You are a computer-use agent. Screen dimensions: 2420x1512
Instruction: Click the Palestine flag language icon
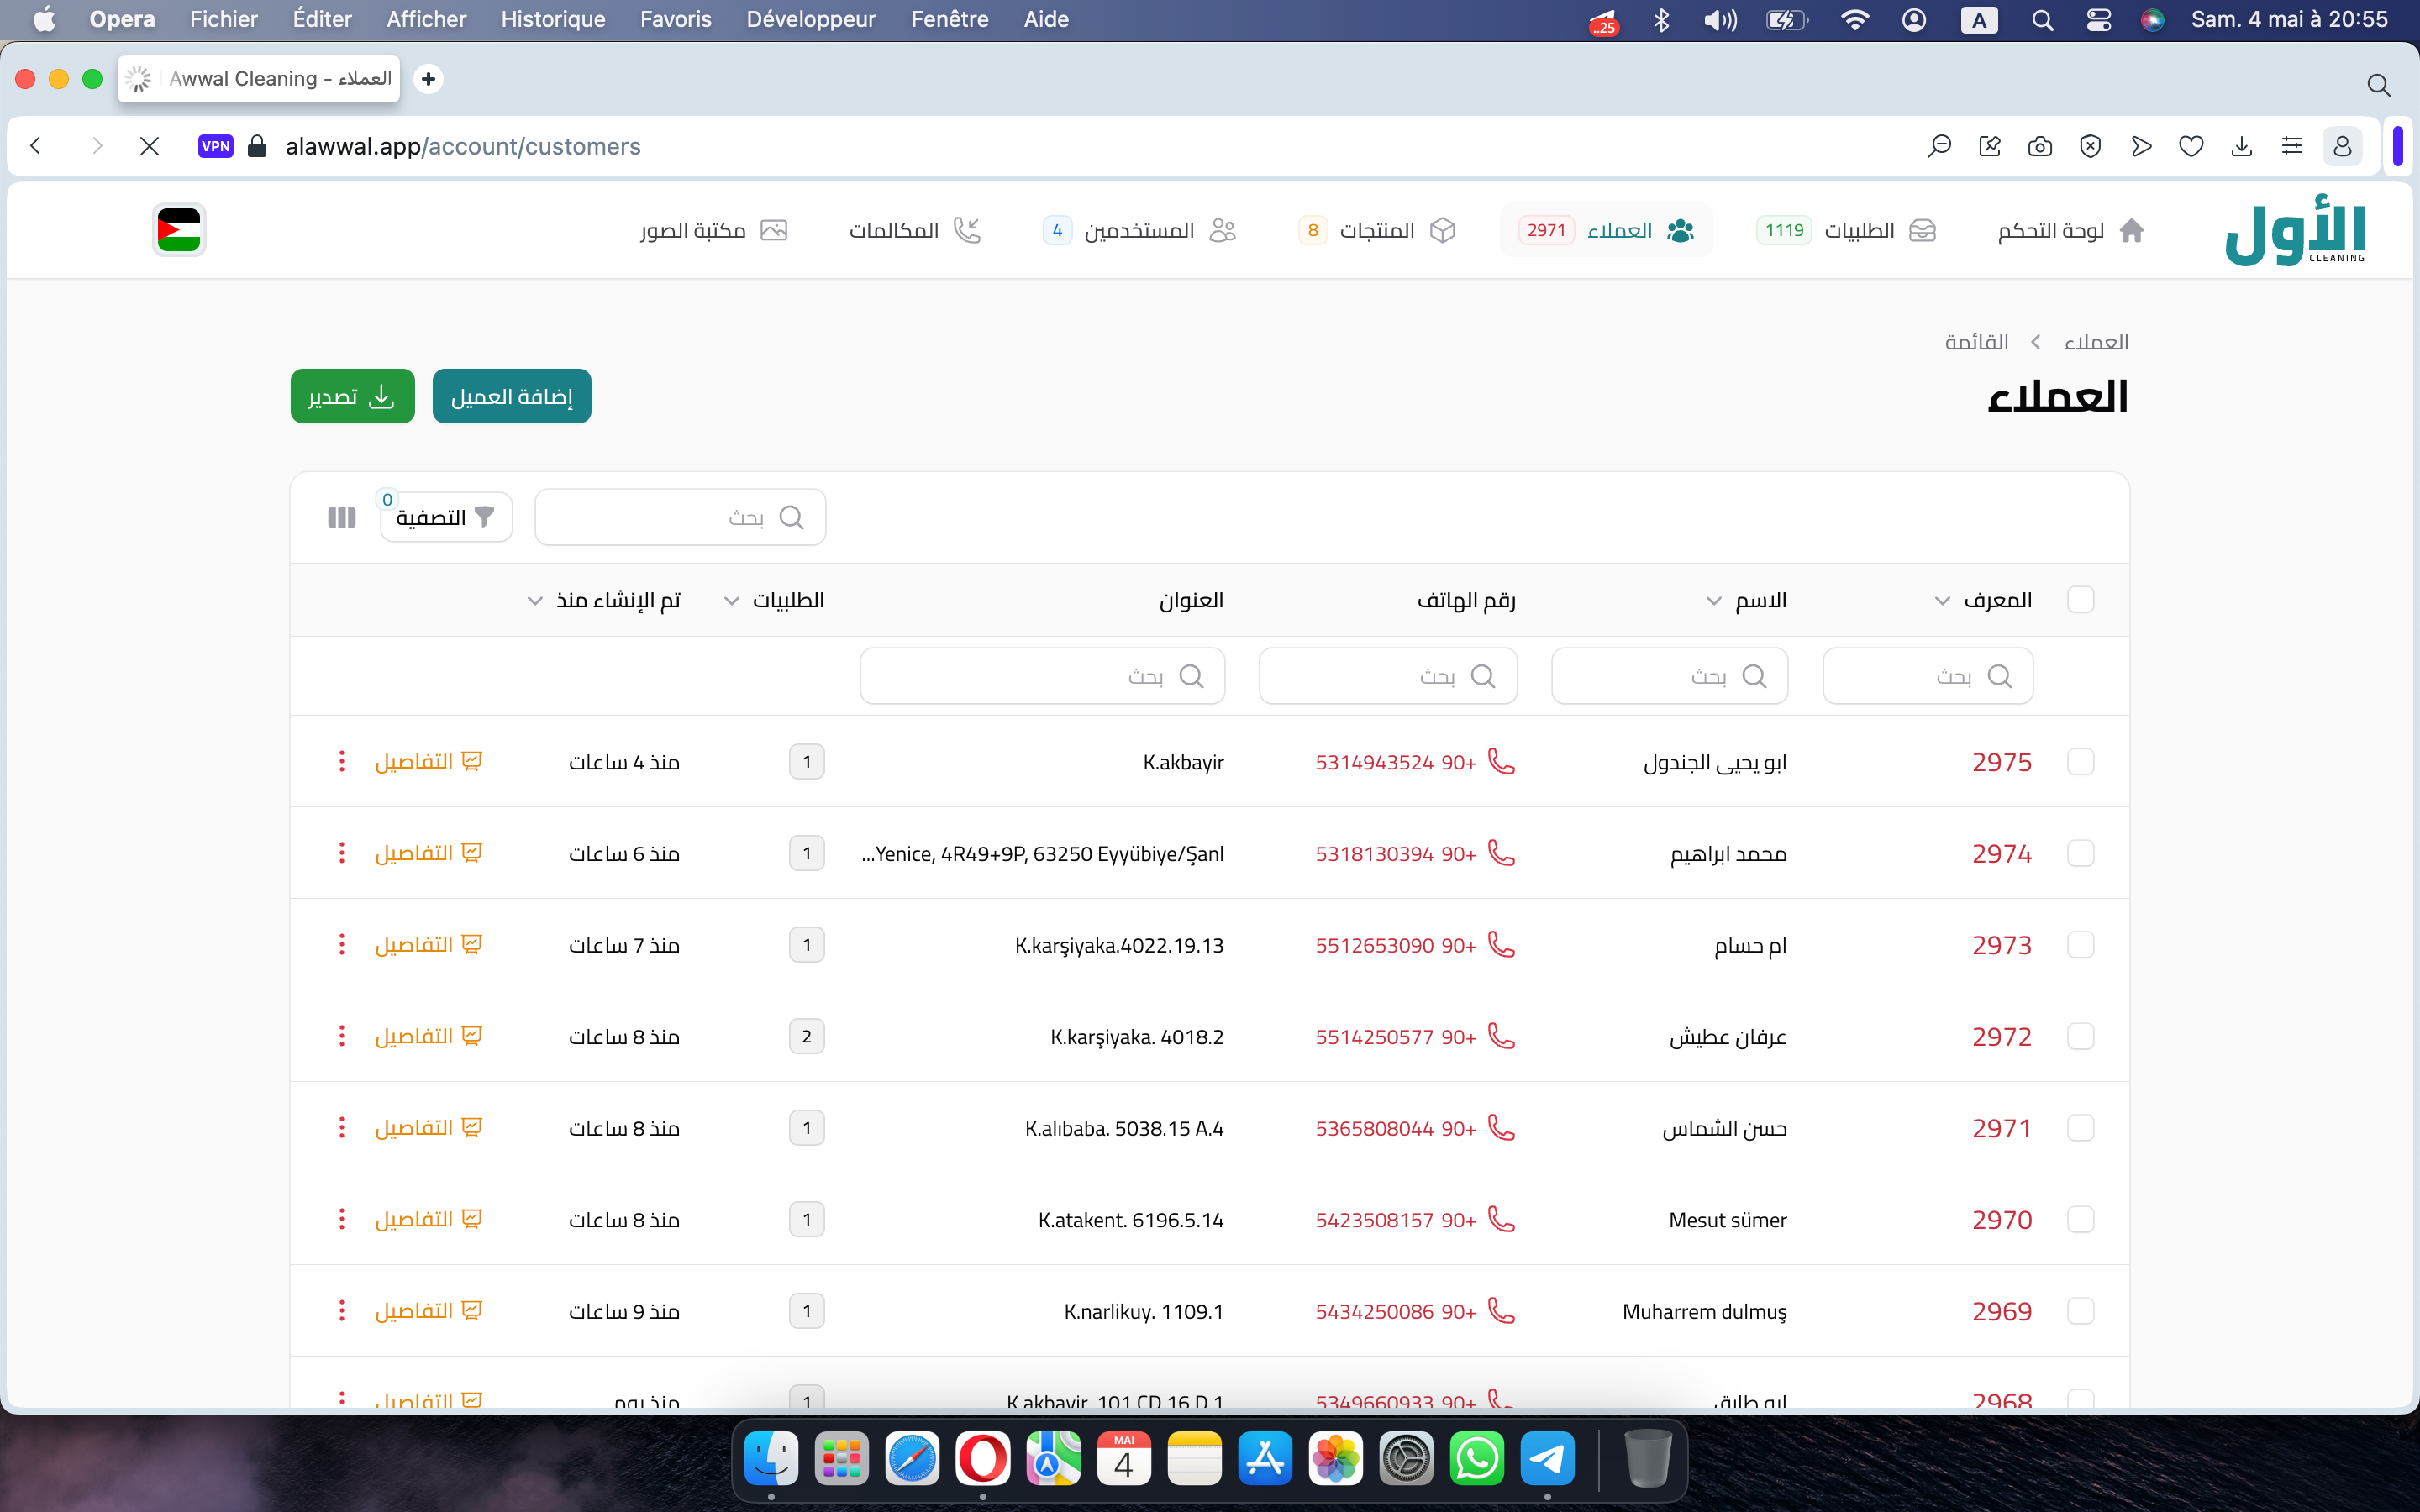point(179,230)
